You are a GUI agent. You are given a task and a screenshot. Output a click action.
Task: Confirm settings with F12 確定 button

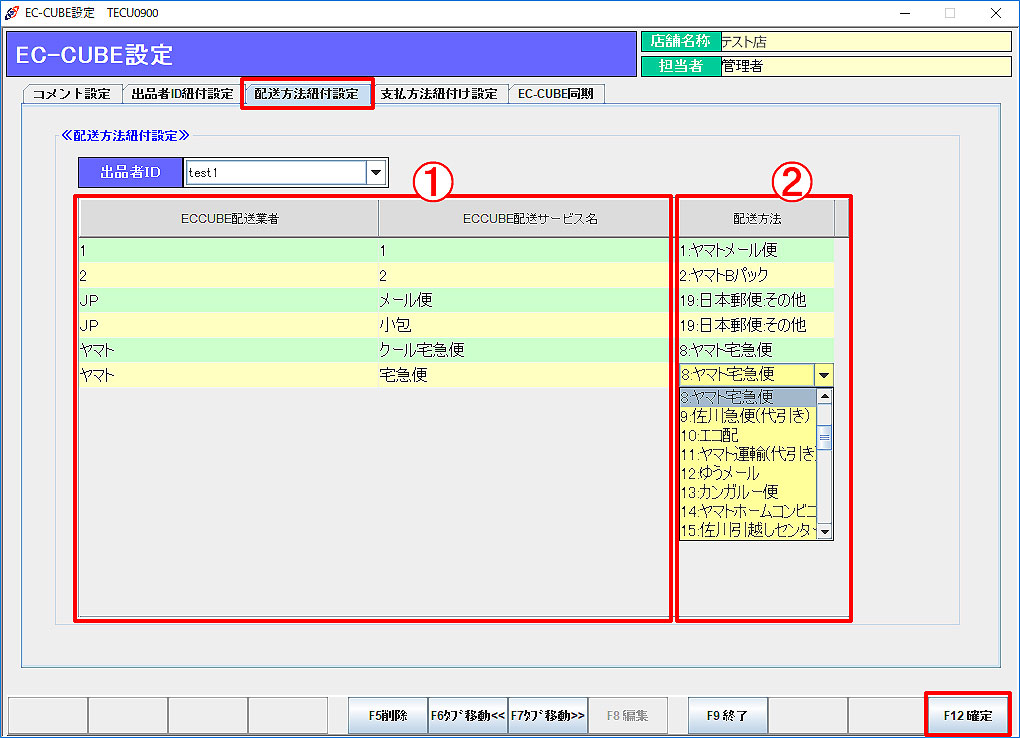tap(967, 715)
